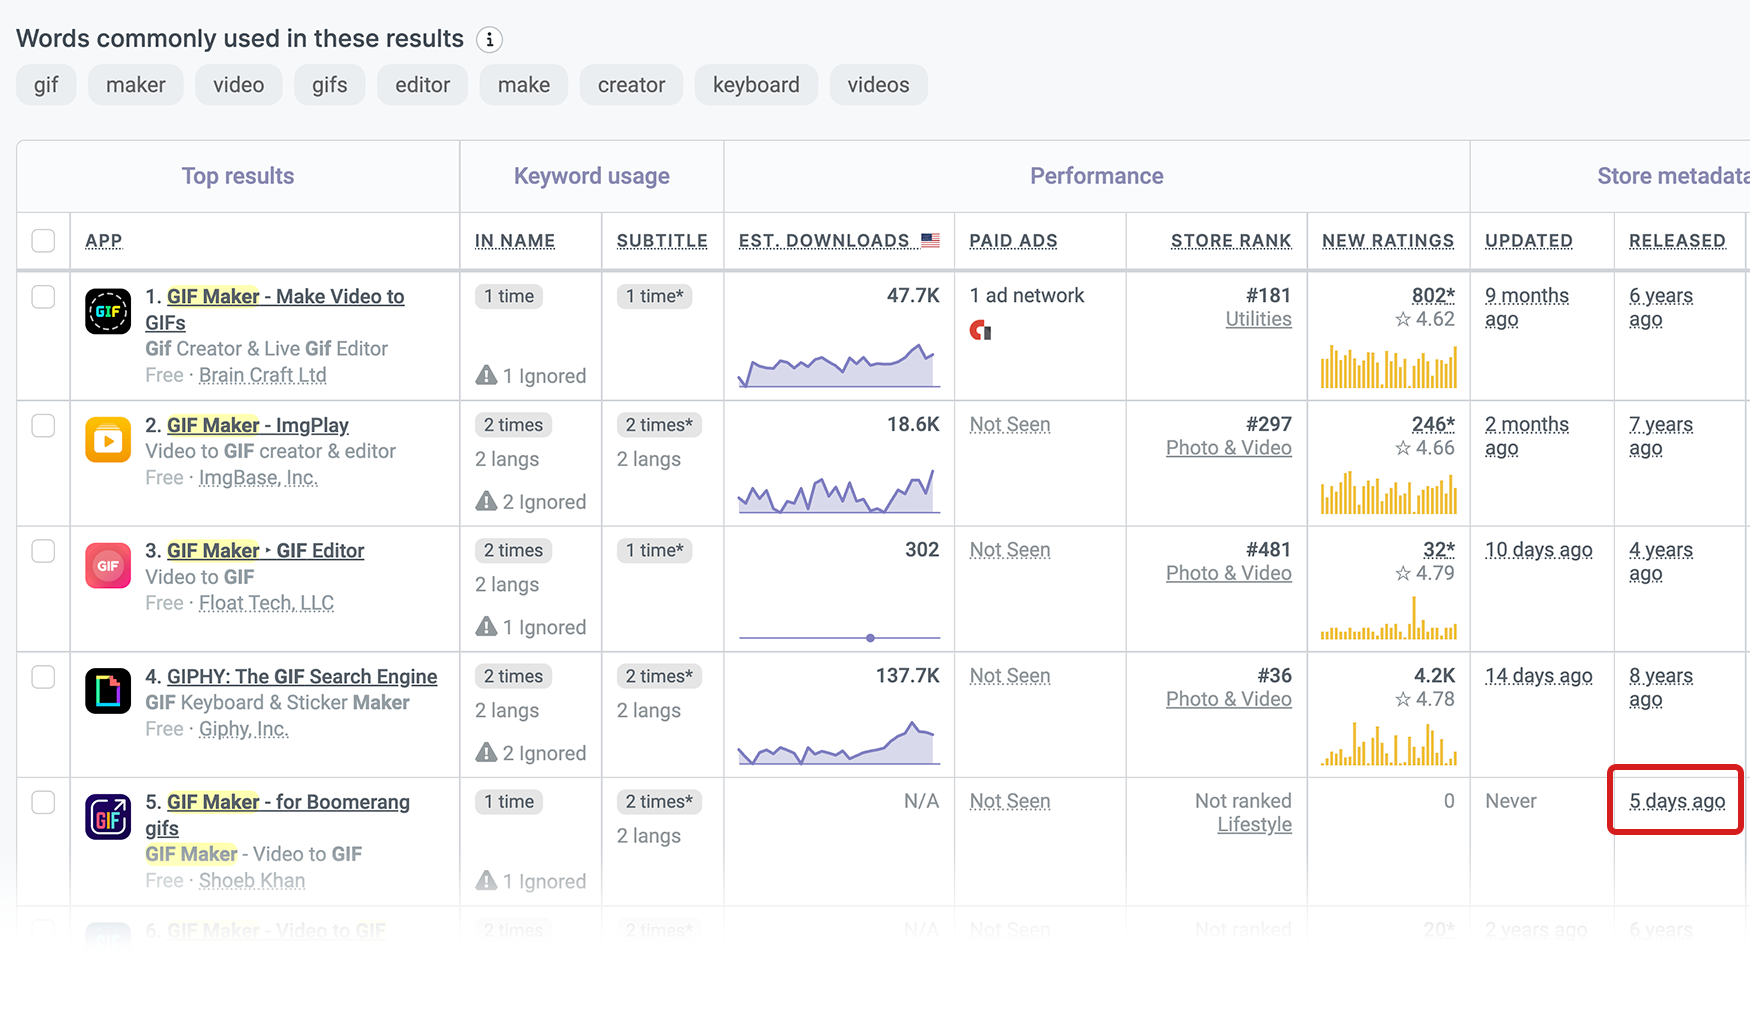Check the box for GIF Maker - ImgPlay
This screenshot has width=1750, height=1019.
coord(43,426)
